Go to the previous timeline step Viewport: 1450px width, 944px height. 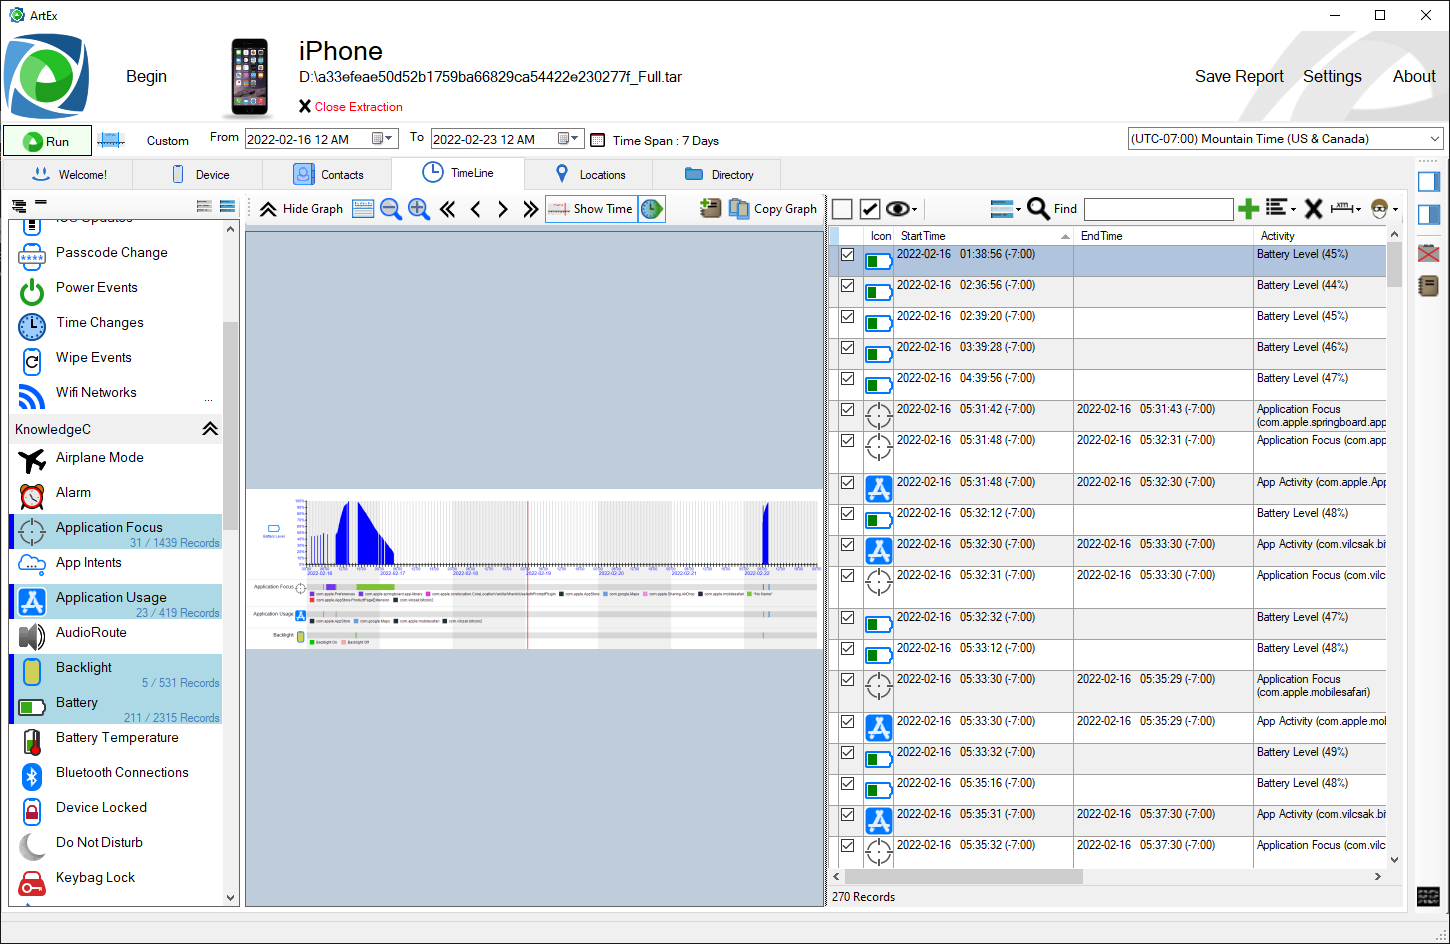pos(476,209)
